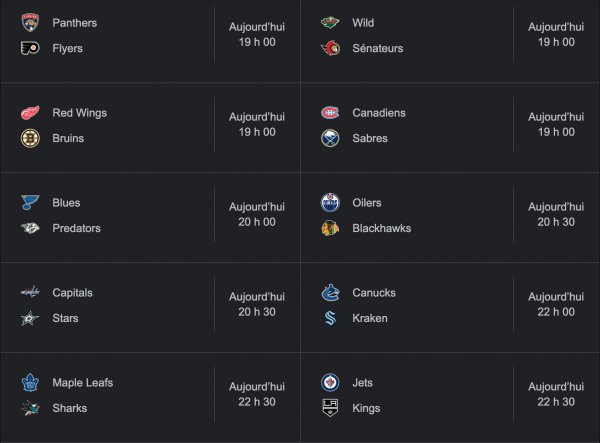Click the Florida Panthers team logo
Screen dimensions: 600x443
(x=29, y=22)
